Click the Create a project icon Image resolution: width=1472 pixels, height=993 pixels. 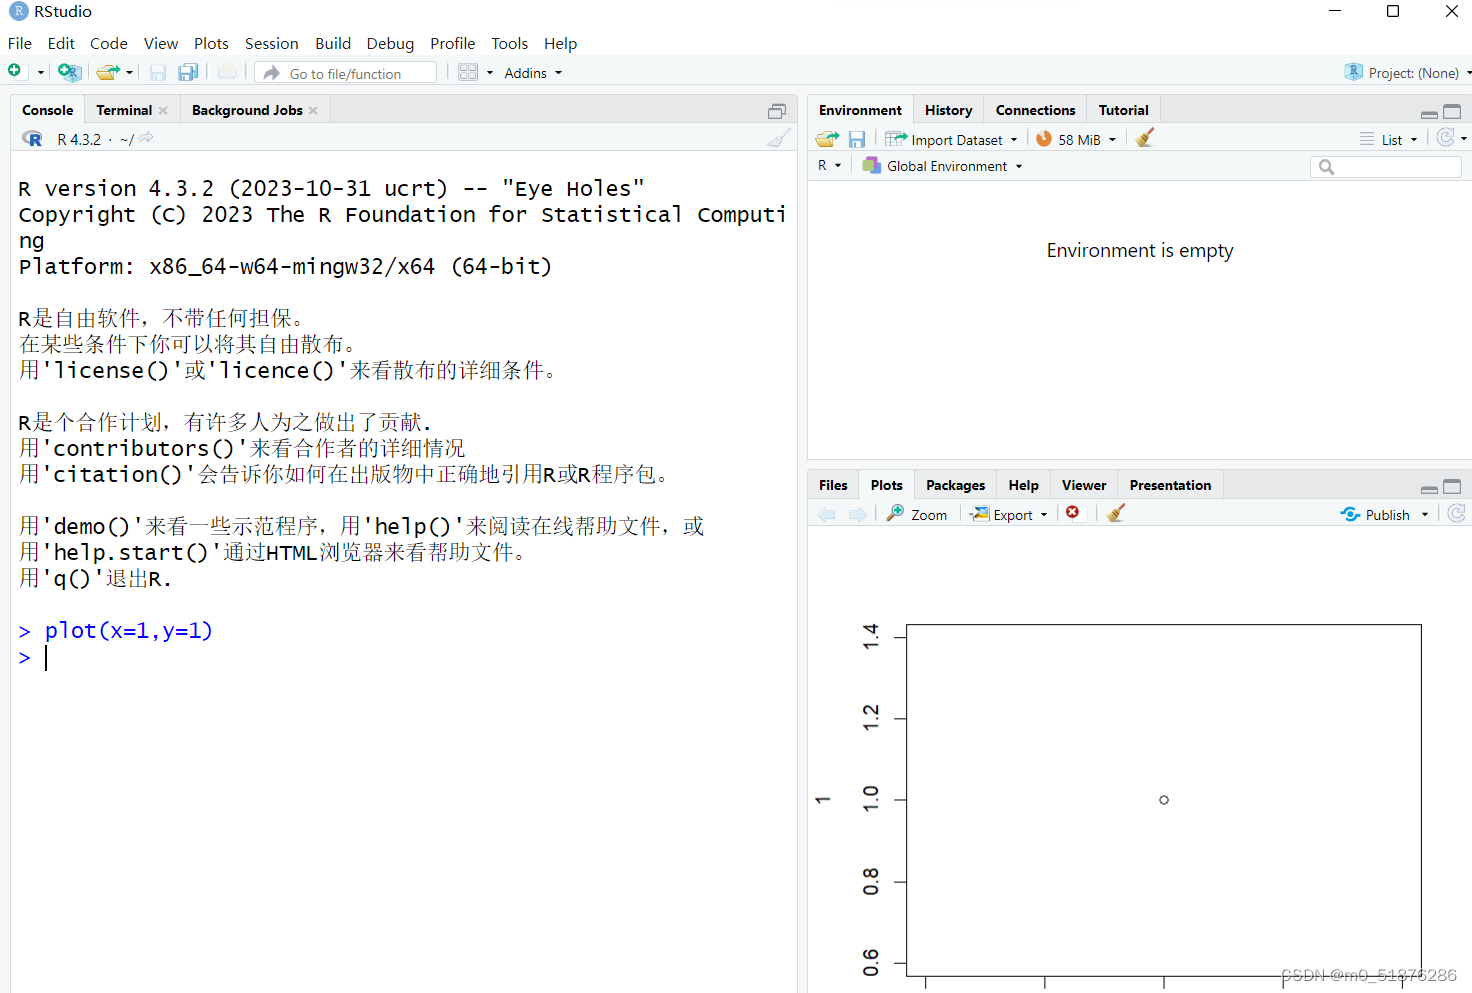[x=69, y=72]
